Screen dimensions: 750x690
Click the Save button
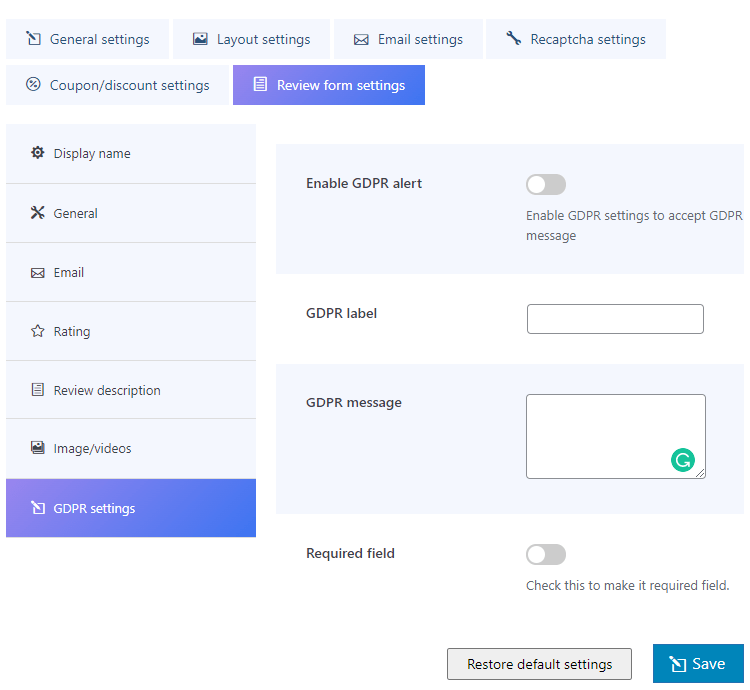click(x=698, y=663)
